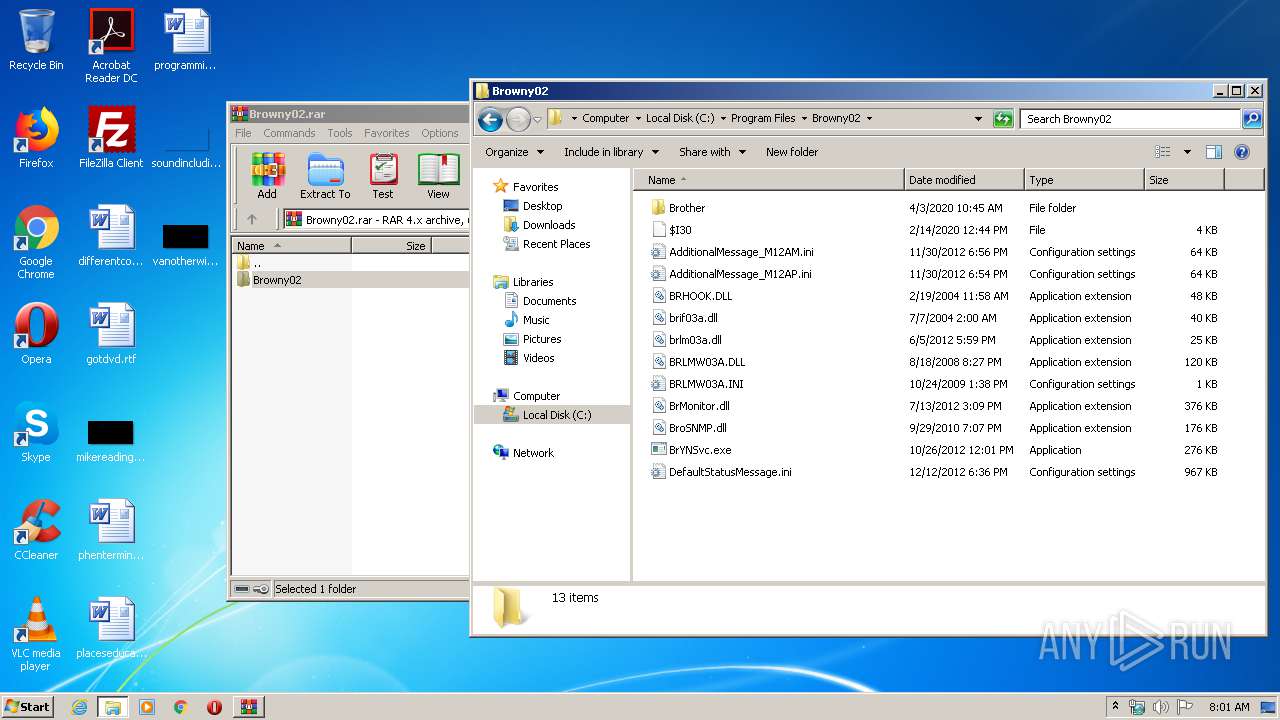Select Recent Places in navigation pane
The width and height of the screenshot is (1280, 720).
pos(556,244)
